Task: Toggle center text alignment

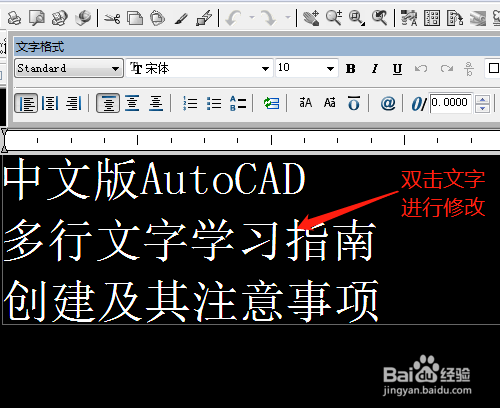Action: click(x=50, y=103)
